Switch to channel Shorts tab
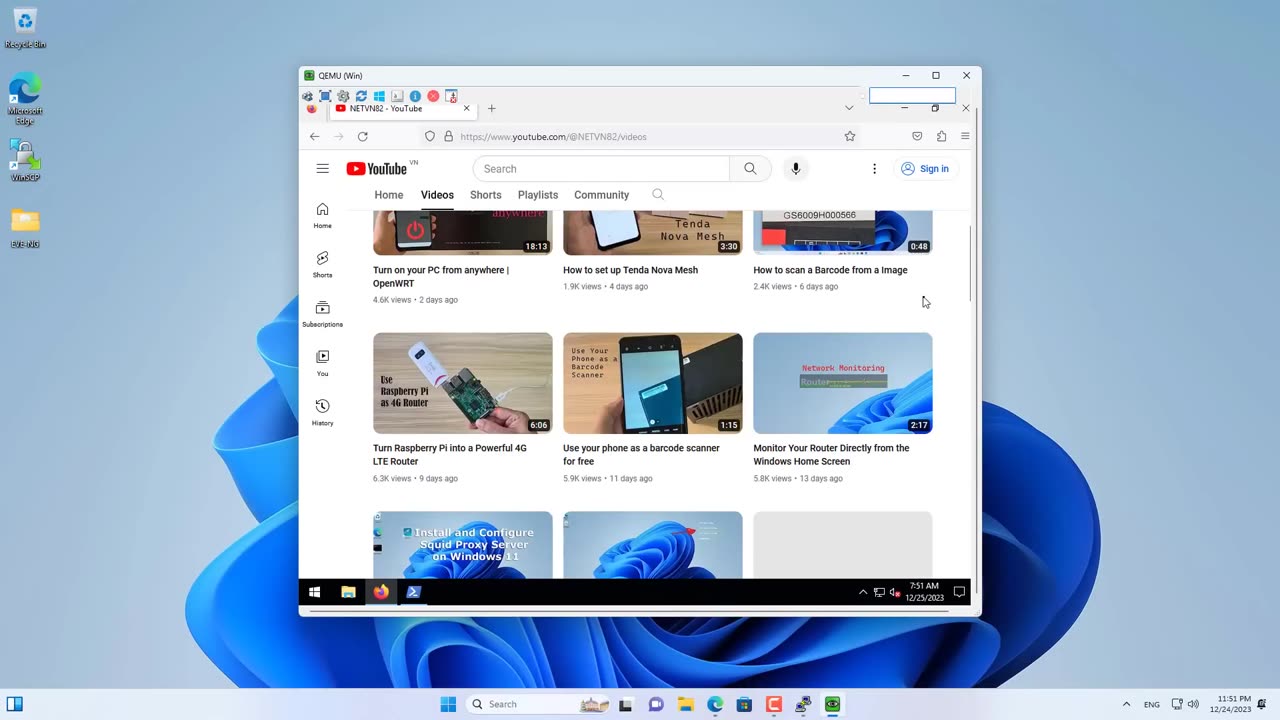Screen dimensions: 1280x720 [486, 195]
